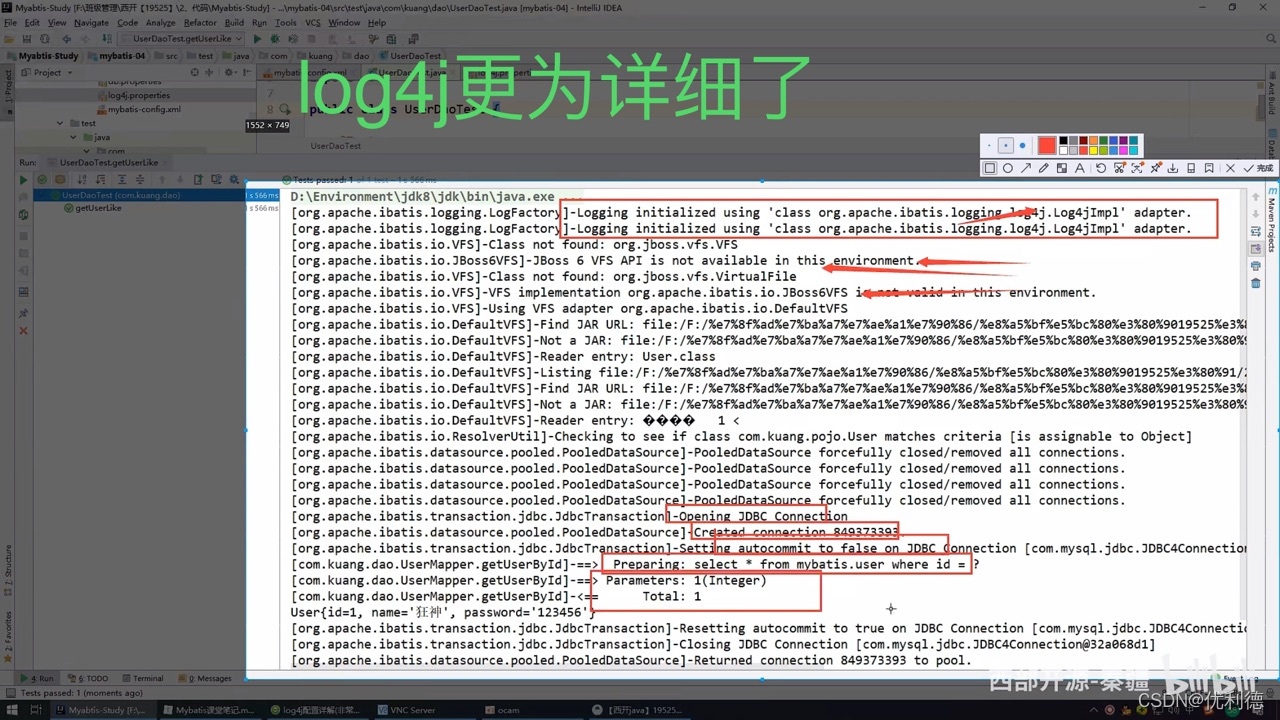Pin the screenshot to screen
The image size is (1280, 720).
pos(1156,169)
